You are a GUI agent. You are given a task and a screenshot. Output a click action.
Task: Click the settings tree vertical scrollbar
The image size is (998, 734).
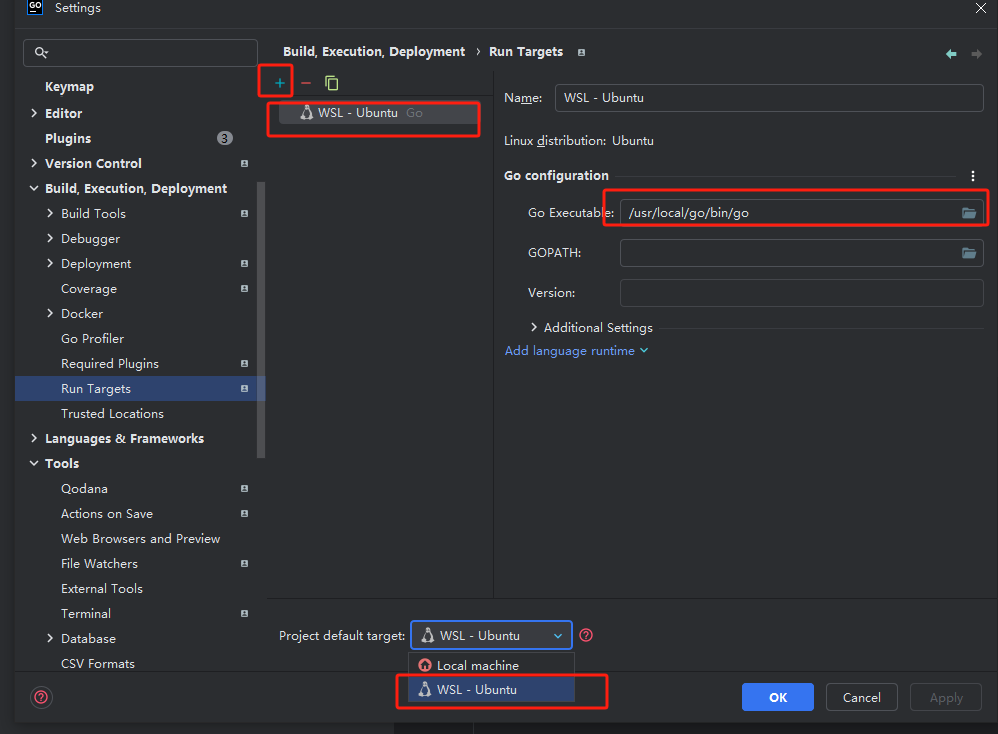(x=261, y=320)
